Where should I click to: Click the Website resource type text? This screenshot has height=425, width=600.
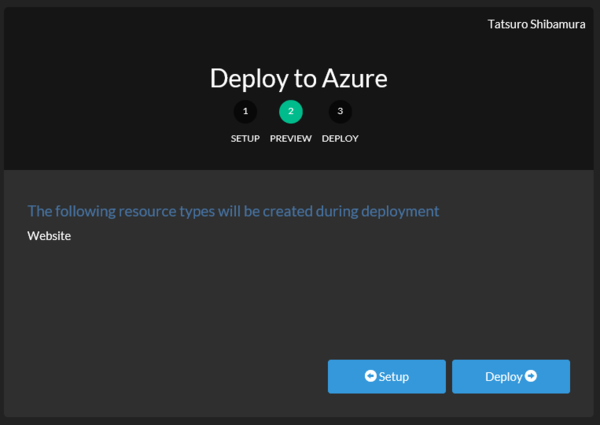click(49, 236)
